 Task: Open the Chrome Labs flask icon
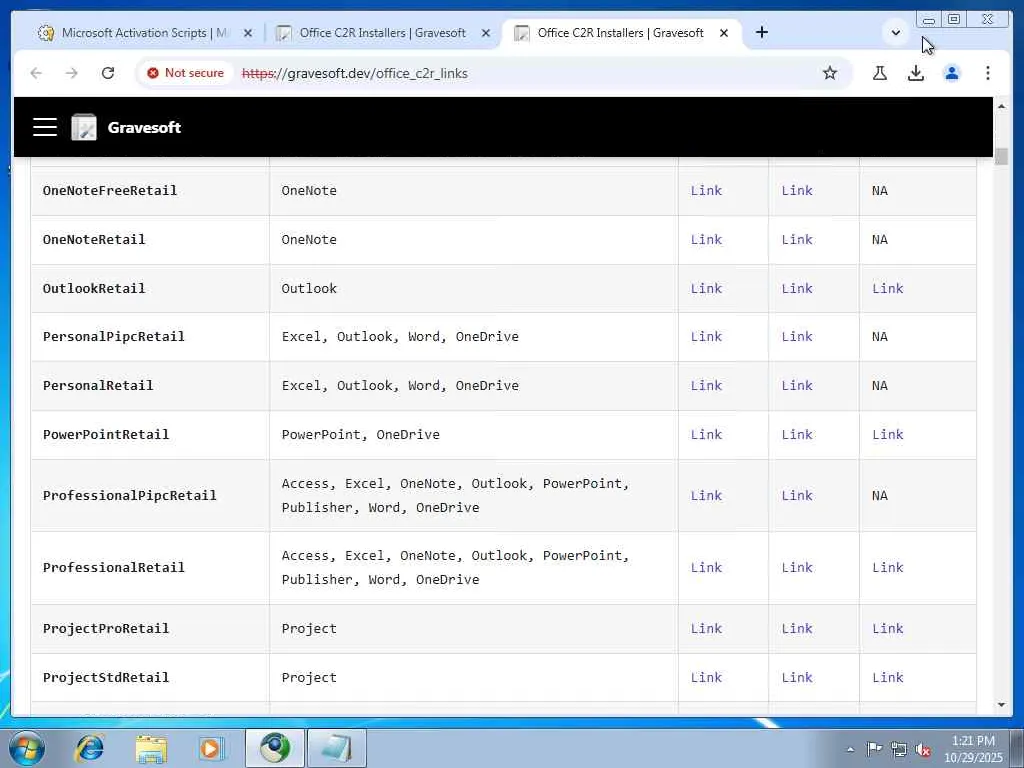pos(880,73)
